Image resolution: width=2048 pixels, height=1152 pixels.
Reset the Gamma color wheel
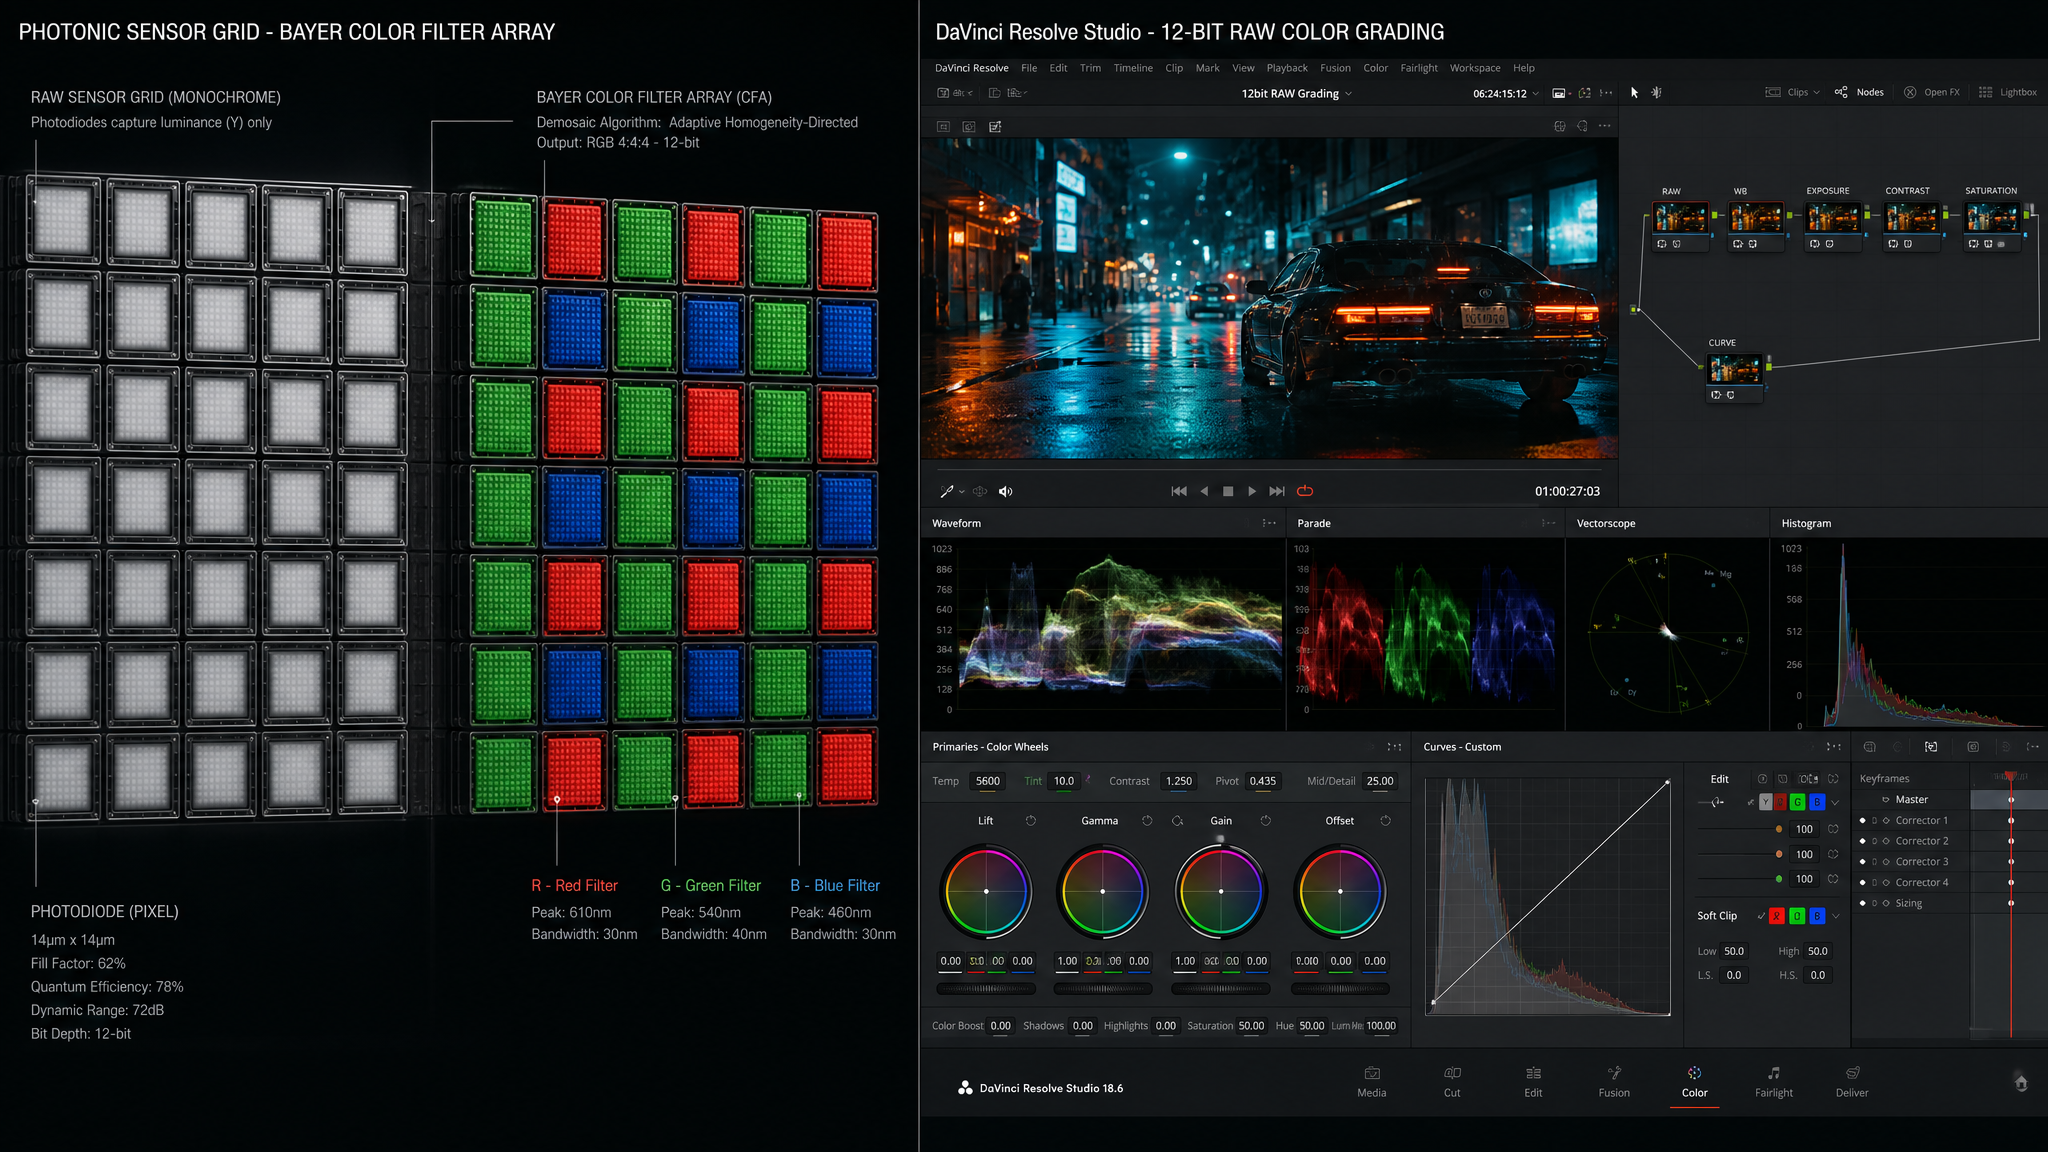tap(1147, 821)
